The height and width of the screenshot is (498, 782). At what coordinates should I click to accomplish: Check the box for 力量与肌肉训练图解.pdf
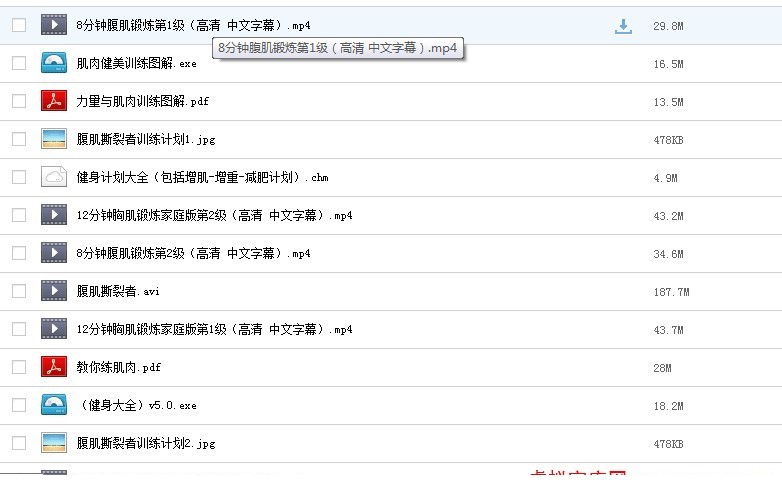(x=19, y=101)
